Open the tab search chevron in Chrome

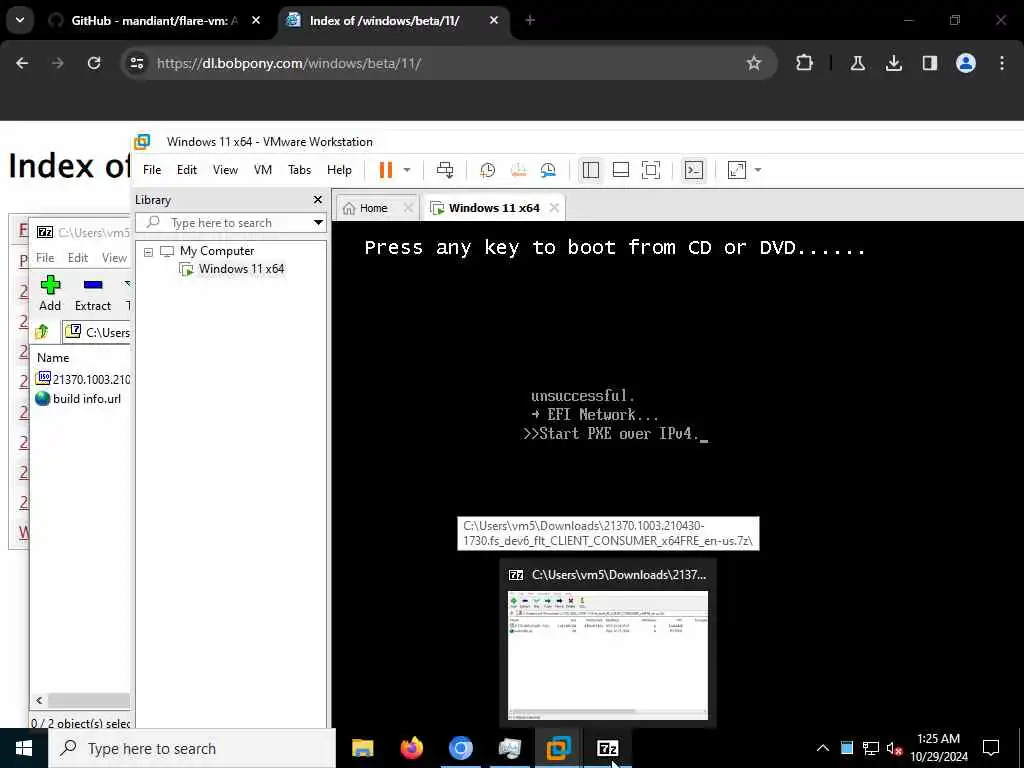[x=20, y=20]
